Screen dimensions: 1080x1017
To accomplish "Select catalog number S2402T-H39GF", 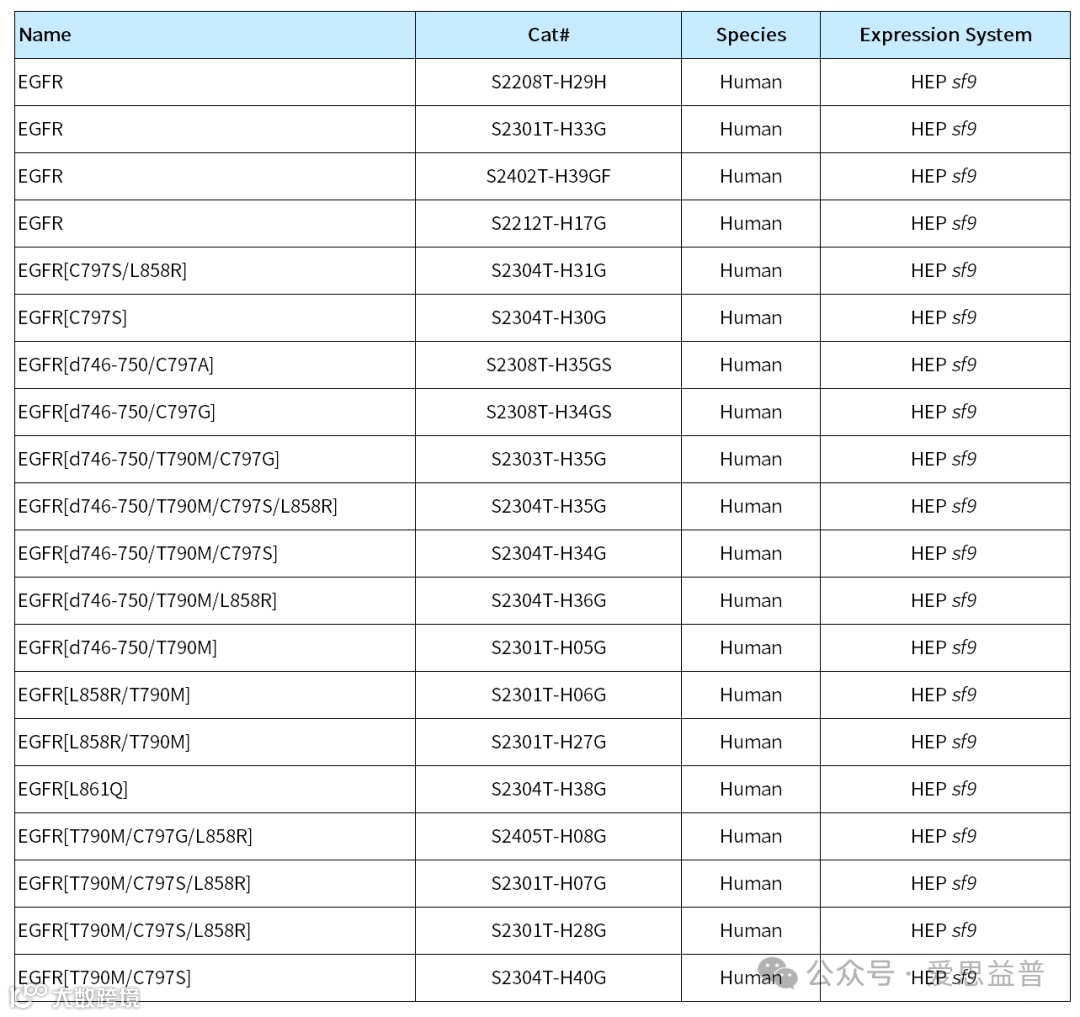I will tap(548, 176).
